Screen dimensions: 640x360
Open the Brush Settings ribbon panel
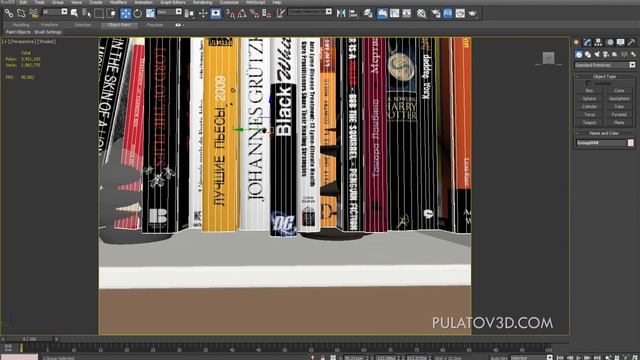[48, 32]
